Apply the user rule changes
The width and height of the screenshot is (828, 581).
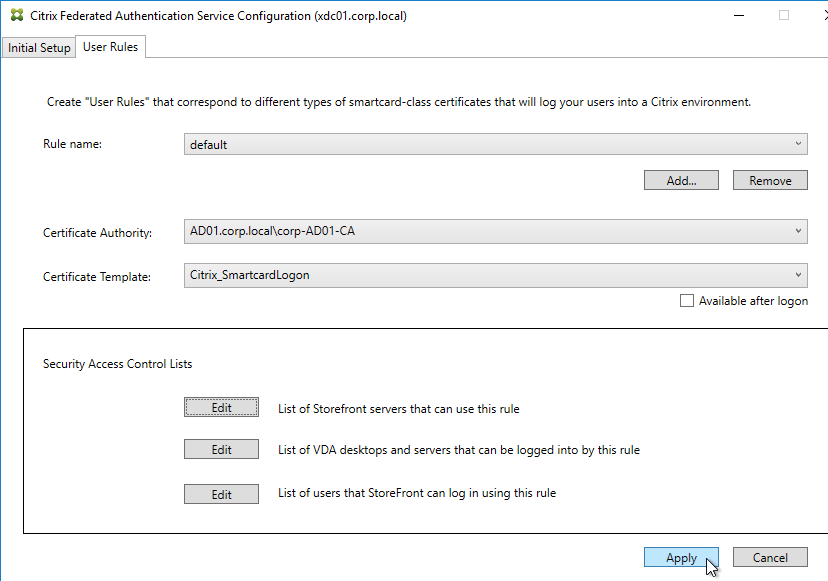pos(681,557)
